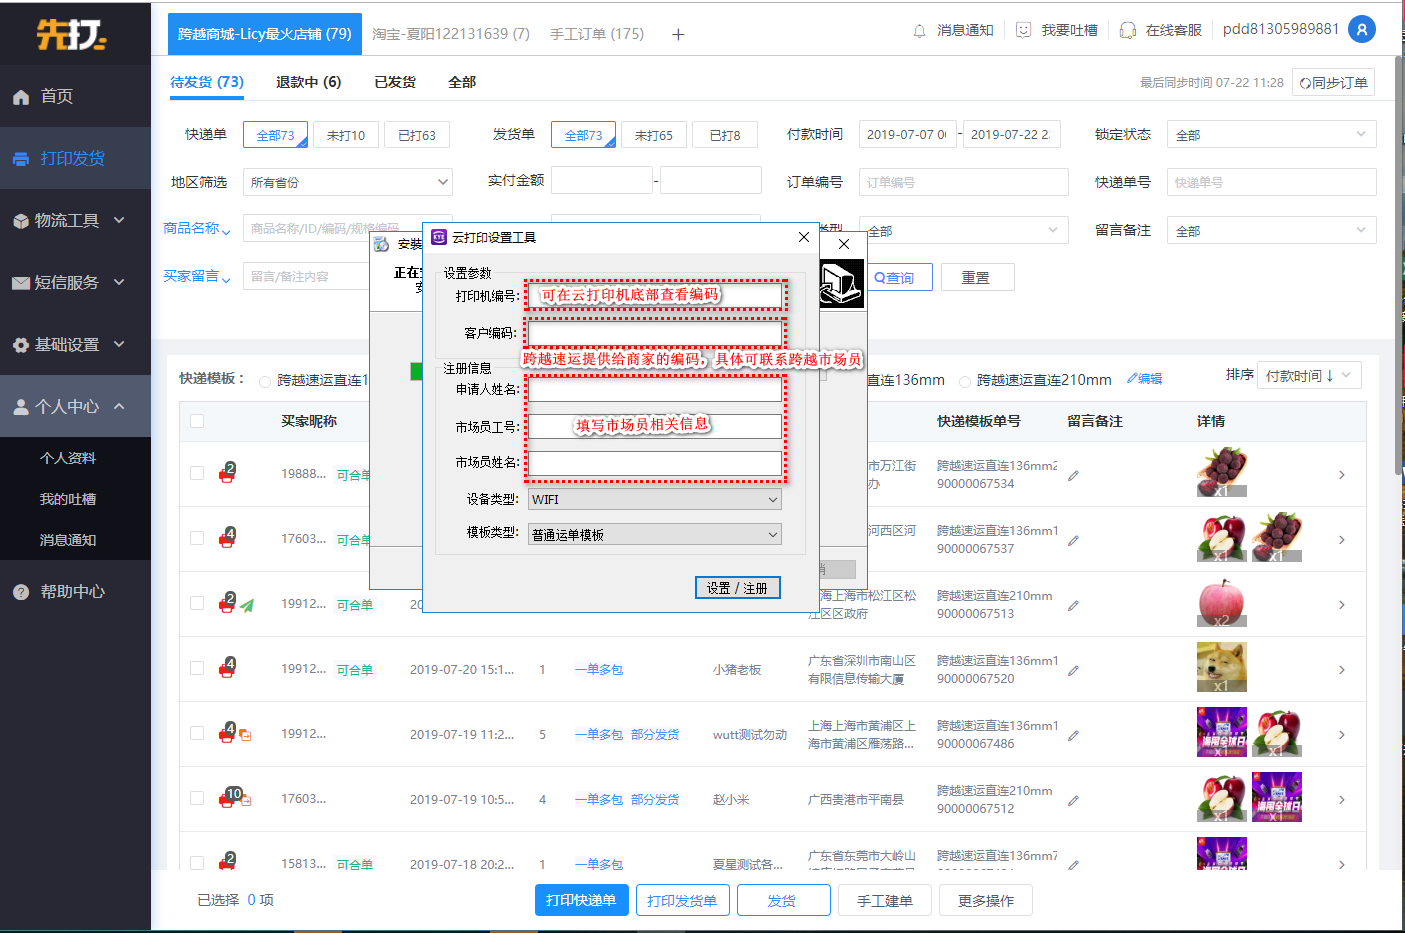The image size is (1405, 933).
Task: Edit template for 跨越速运直连210mm
Action: [1144, 379]
